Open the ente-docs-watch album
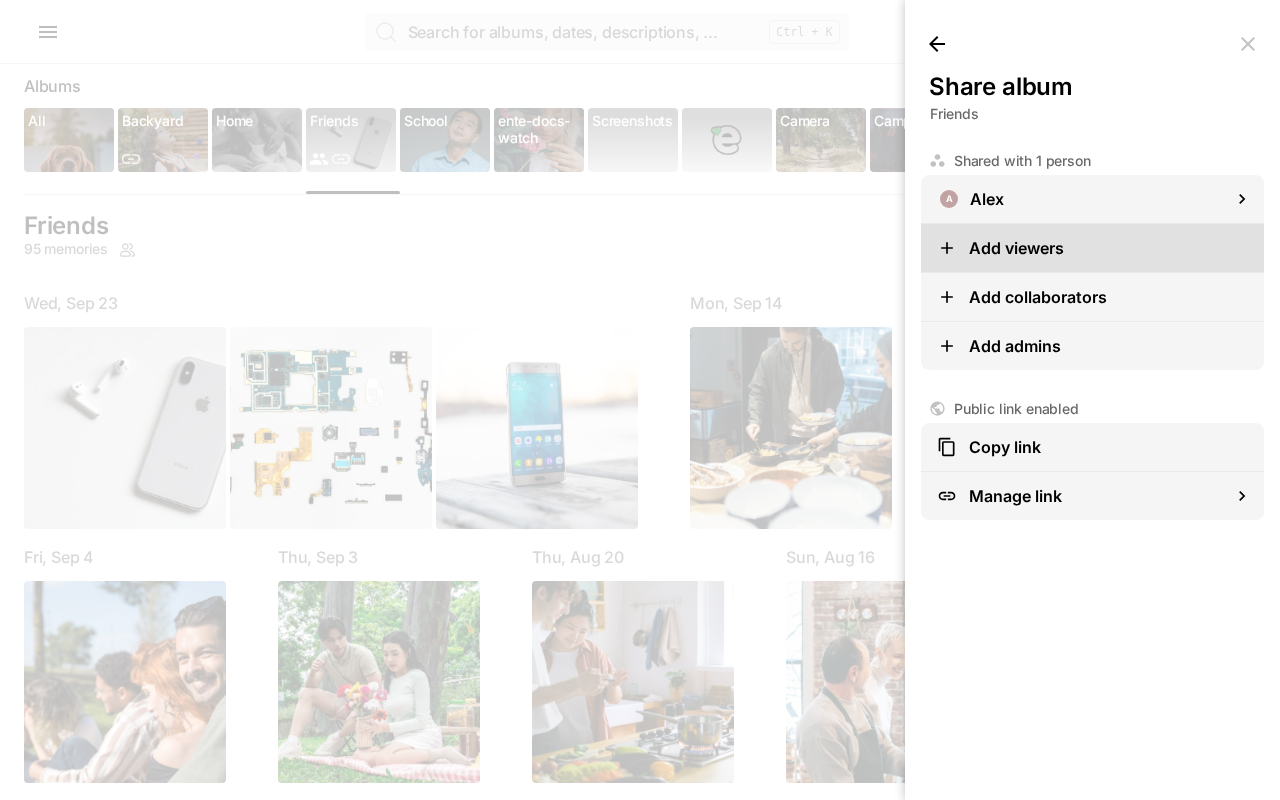Viewport: 1280px width, 800px height. click(x=539, y=140)
